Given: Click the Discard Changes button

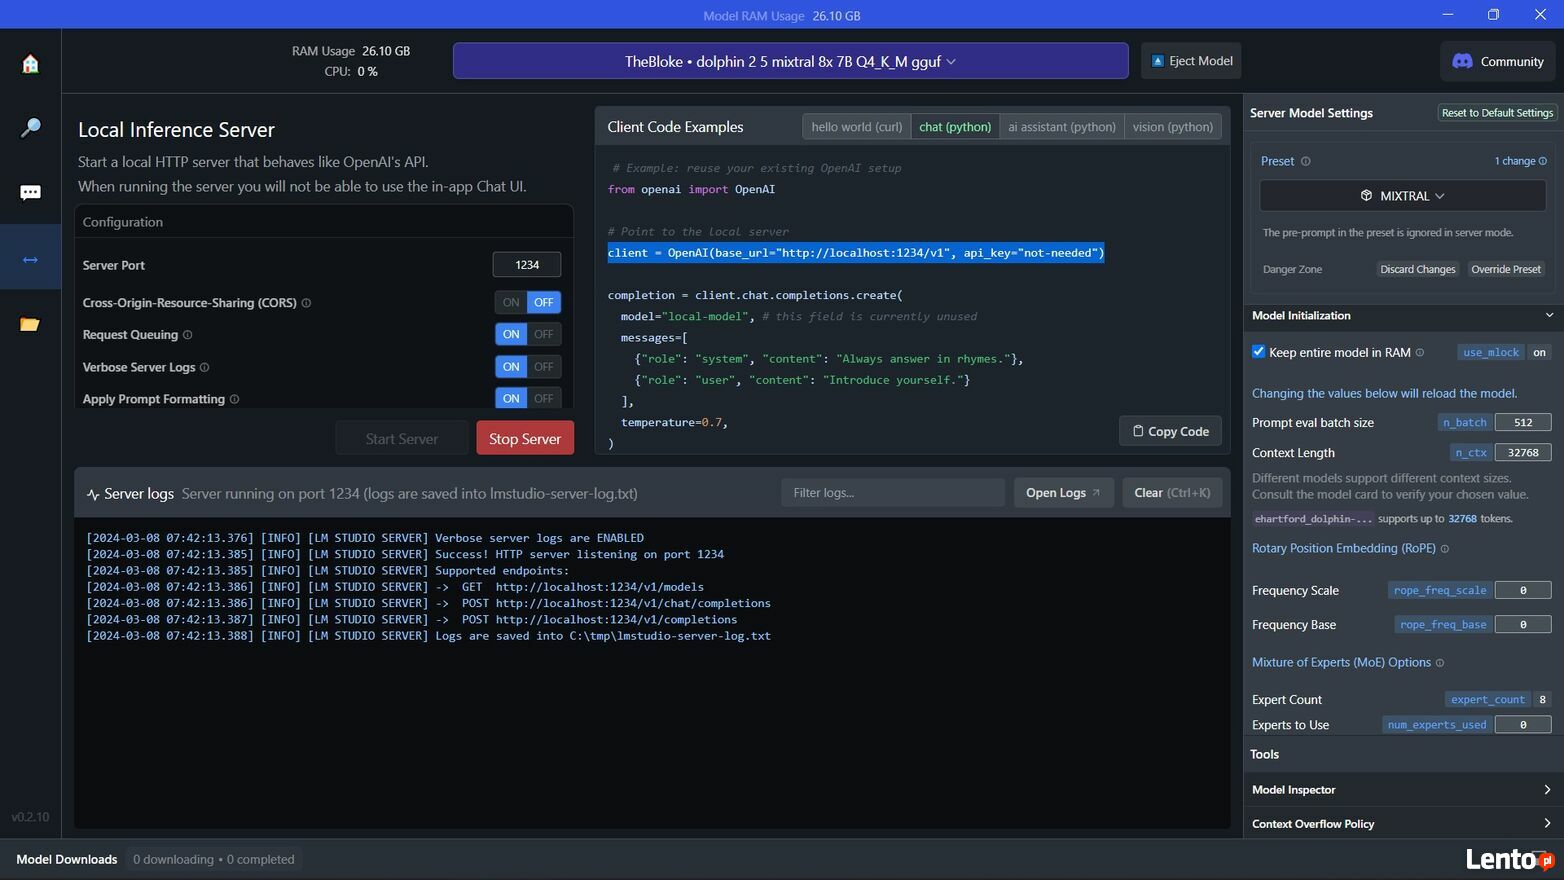Looking at the screenshot, I should 1417,269.
